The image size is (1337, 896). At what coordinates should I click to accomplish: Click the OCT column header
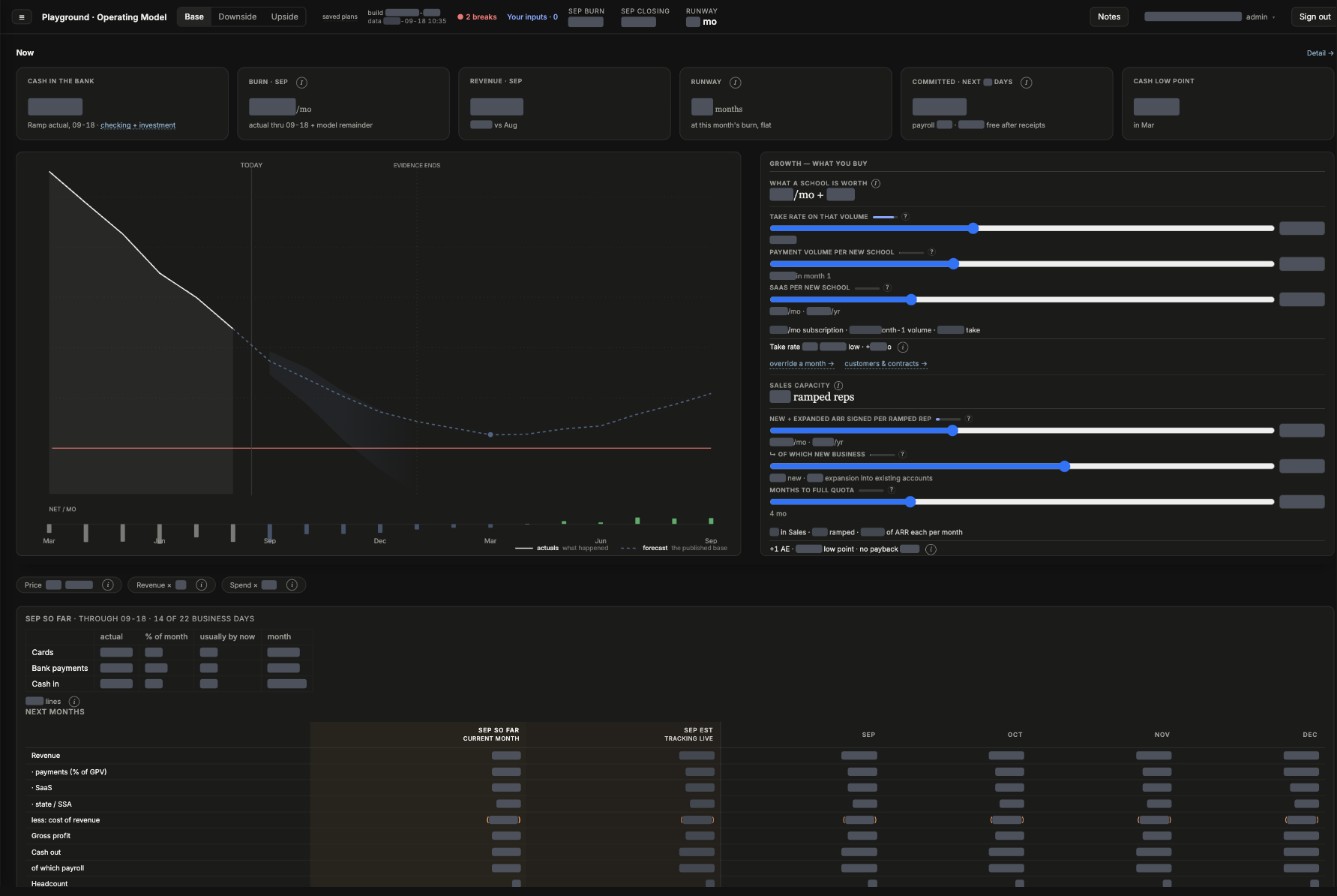(1015, 735)
